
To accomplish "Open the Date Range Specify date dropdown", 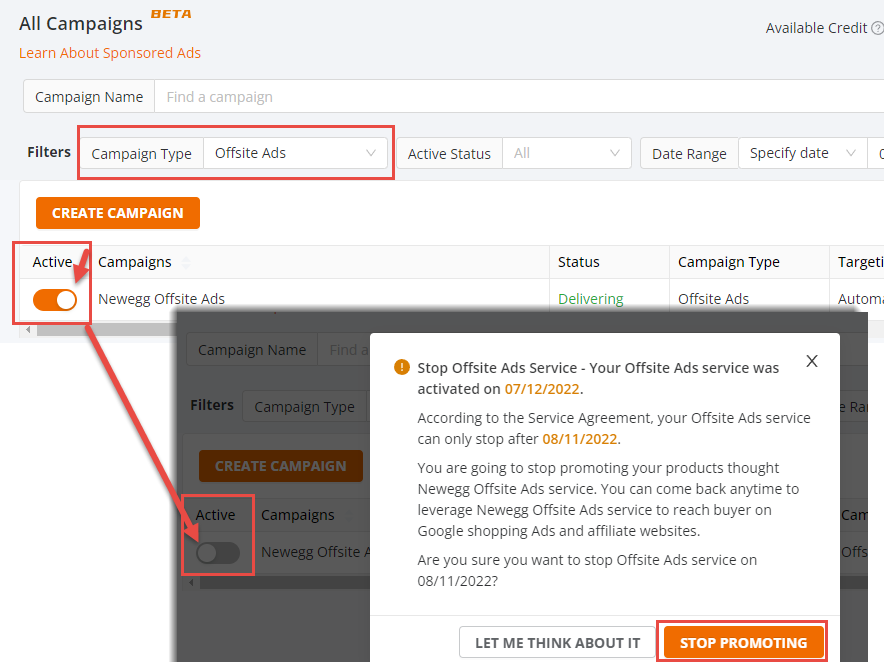I will pyautogui.click(x=802, y=153).
